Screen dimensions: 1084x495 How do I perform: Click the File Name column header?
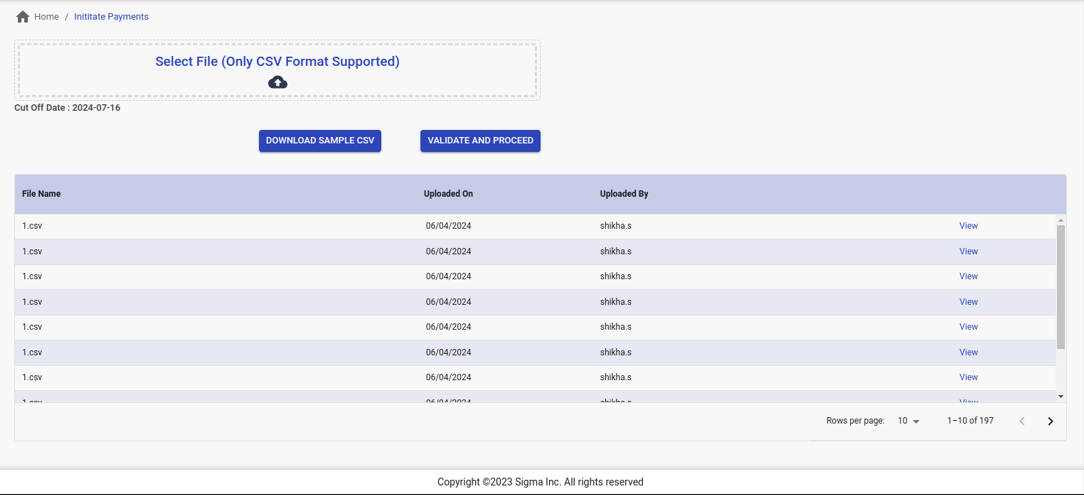click(x=41, y=194)
